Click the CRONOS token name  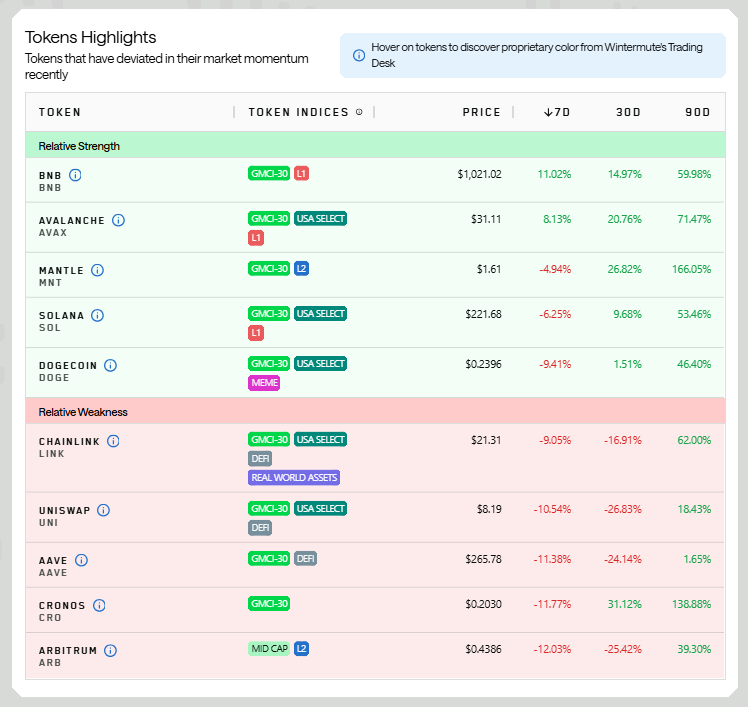pos(62,605)
